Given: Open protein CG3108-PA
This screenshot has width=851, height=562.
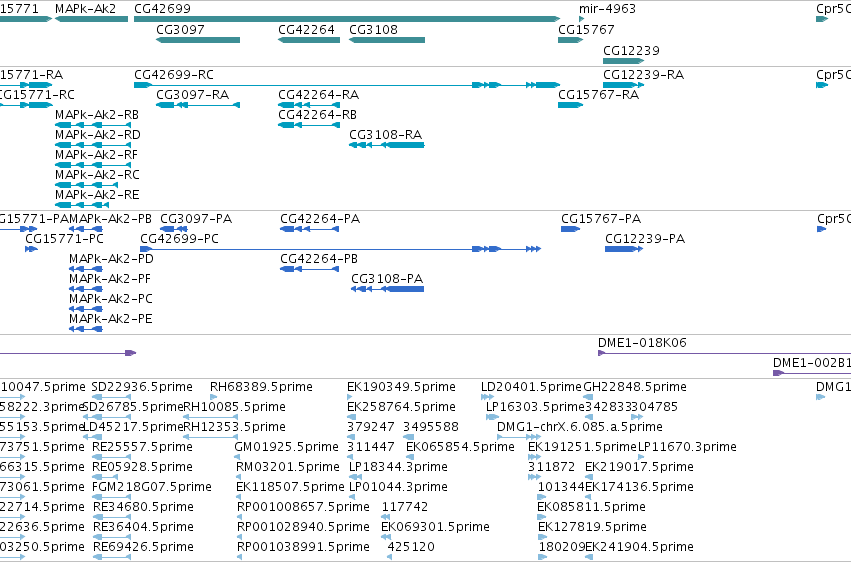Looking at the screenshot, I should [388, 289].
